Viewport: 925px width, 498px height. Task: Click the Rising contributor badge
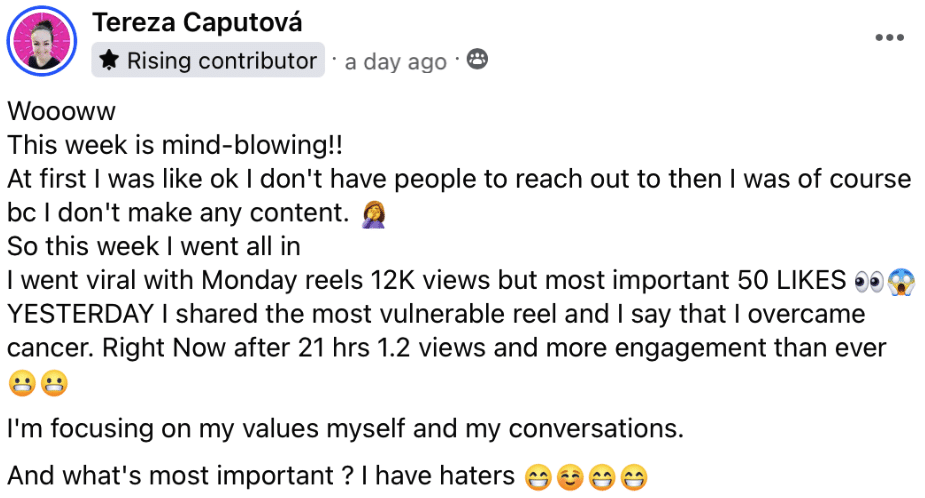pos(208,60)
